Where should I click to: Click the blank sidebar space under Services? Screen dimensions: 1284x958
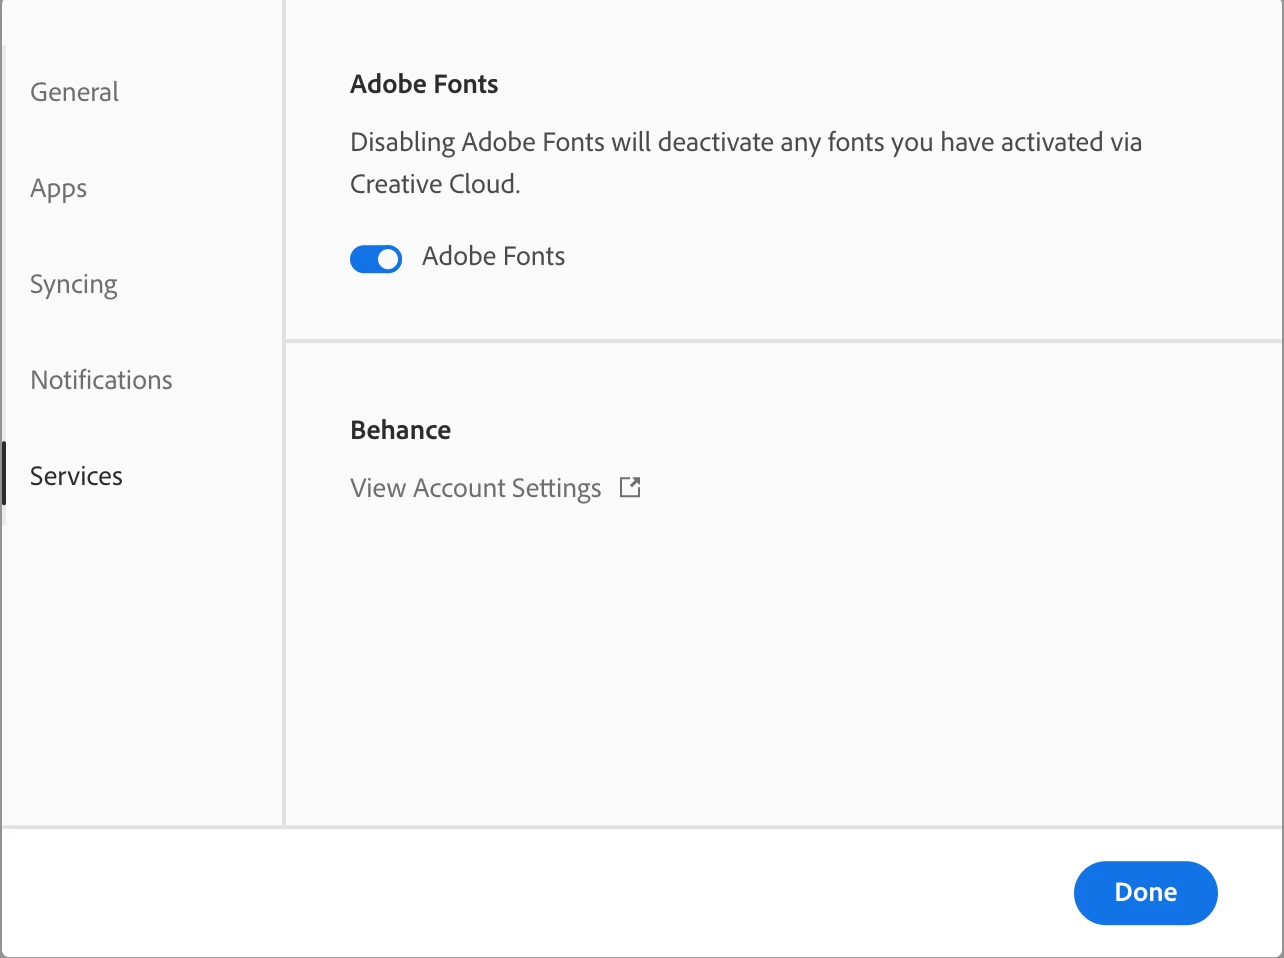click(x=142, y=670)
